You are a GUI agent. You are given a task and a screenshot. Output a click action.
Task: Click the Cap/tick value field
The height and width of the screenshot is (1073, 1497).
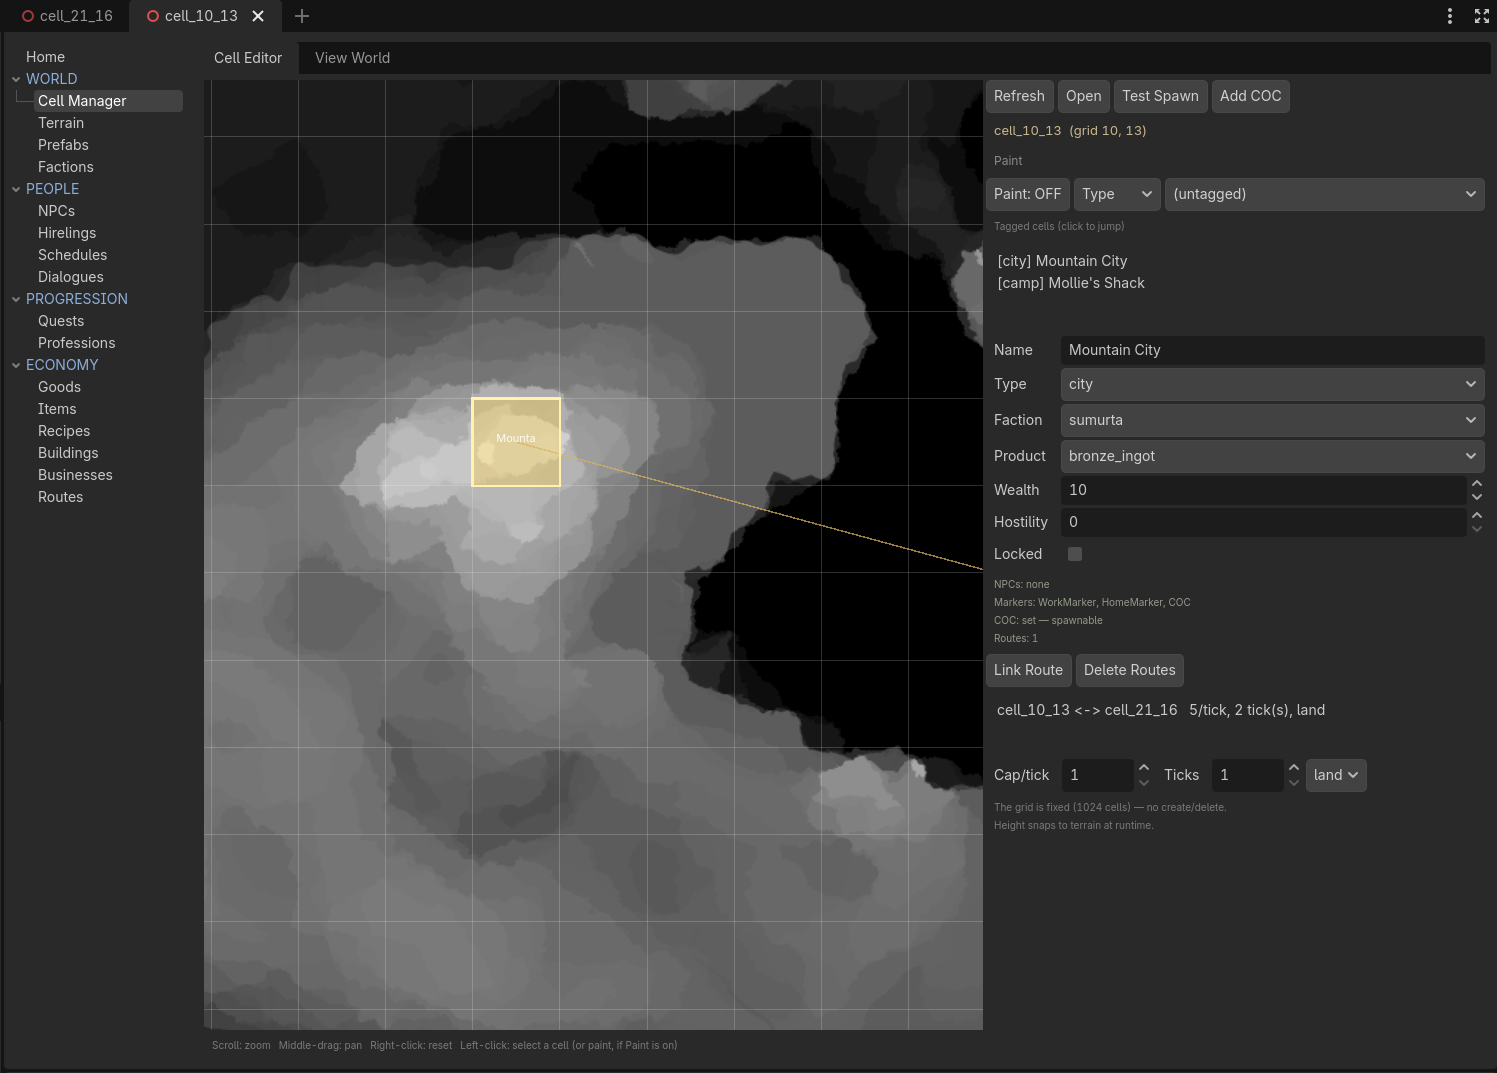[1097, 775]
